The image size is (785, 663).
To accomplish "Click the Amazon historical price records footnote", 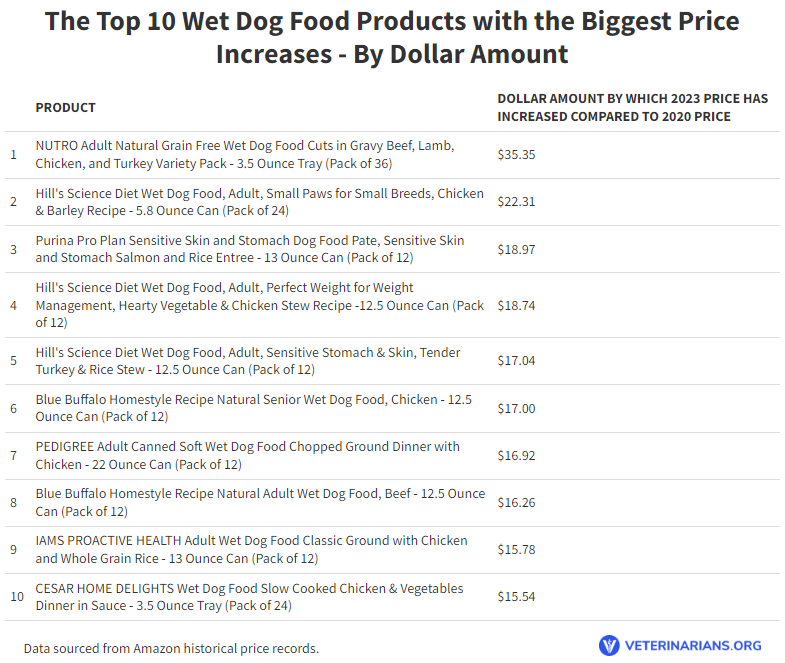I will (171, 648).
